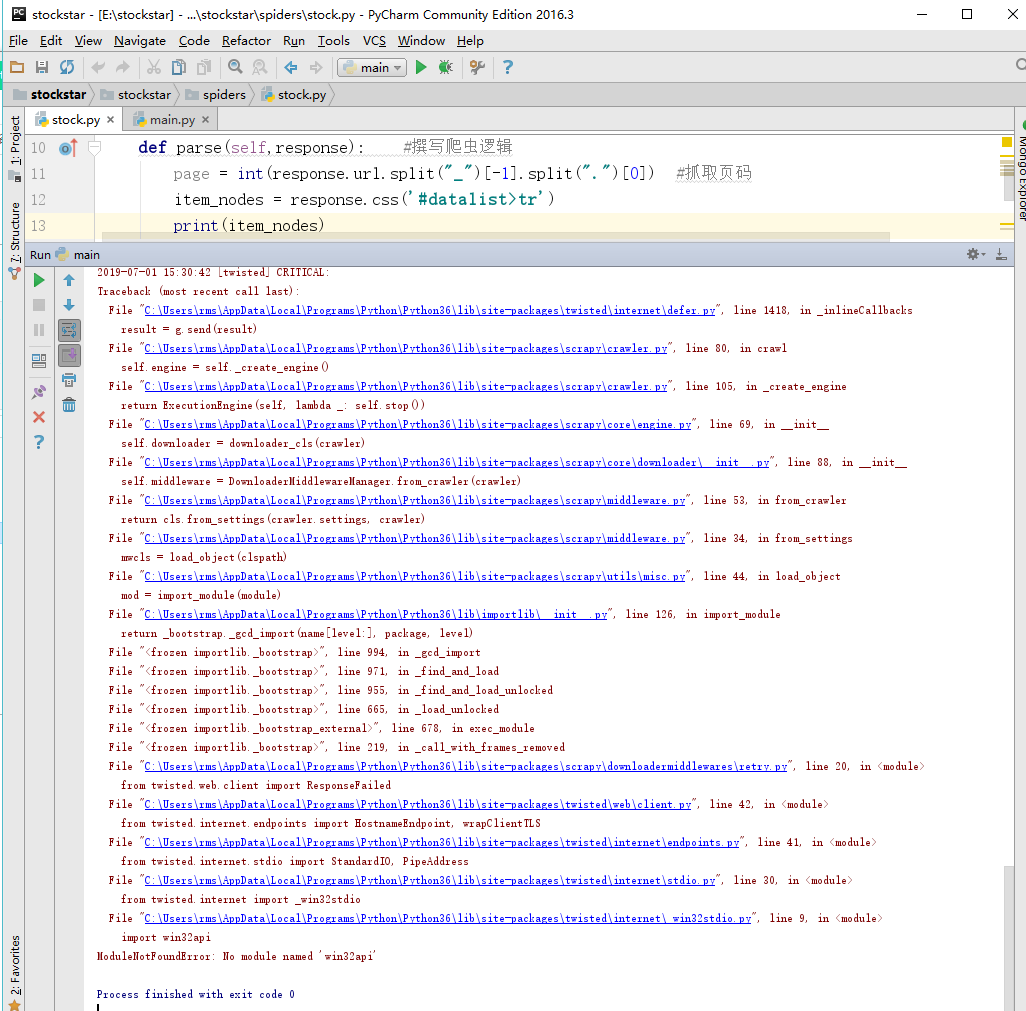Open the win32stdio.py traceback file link
Image resolution: width=1026 pixels, height=1011 pixels.
tap(448, 918)
